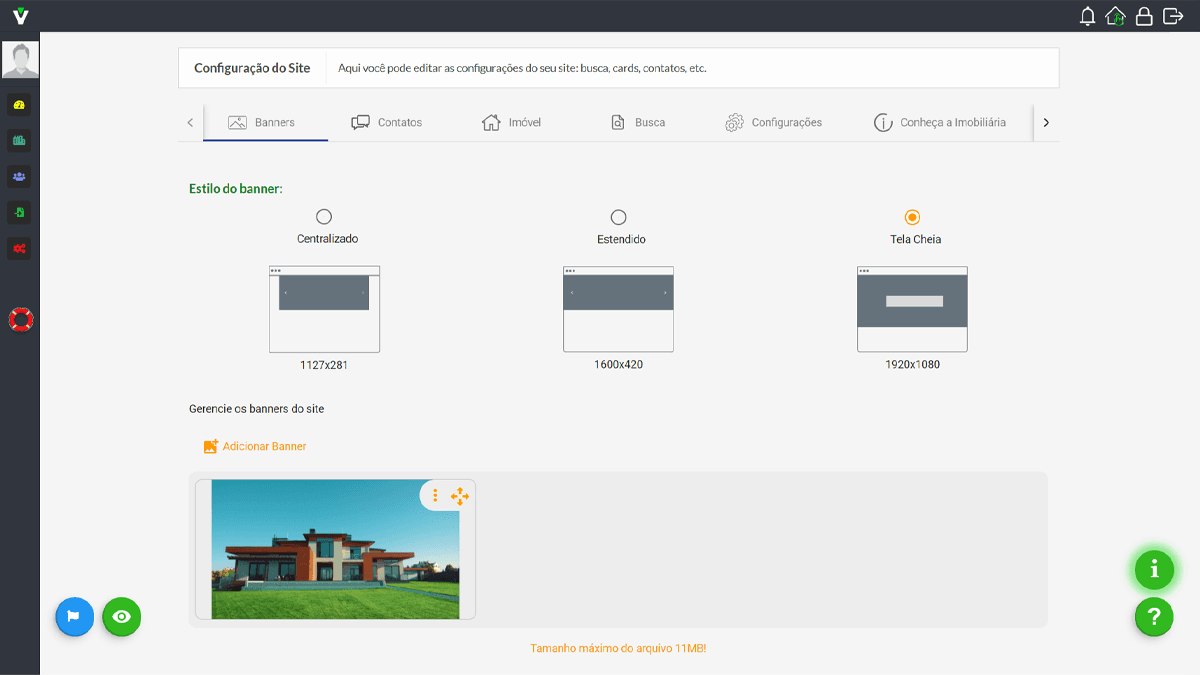
Task: Select the Tela Cheia banner style
Action: 912,215
